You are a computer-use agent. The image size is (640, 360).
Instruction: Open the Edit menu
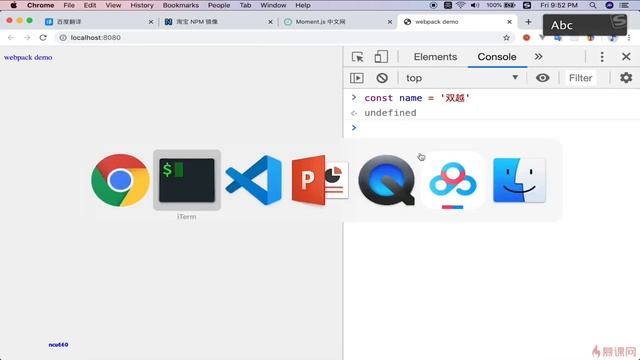(x=90, y=5)
